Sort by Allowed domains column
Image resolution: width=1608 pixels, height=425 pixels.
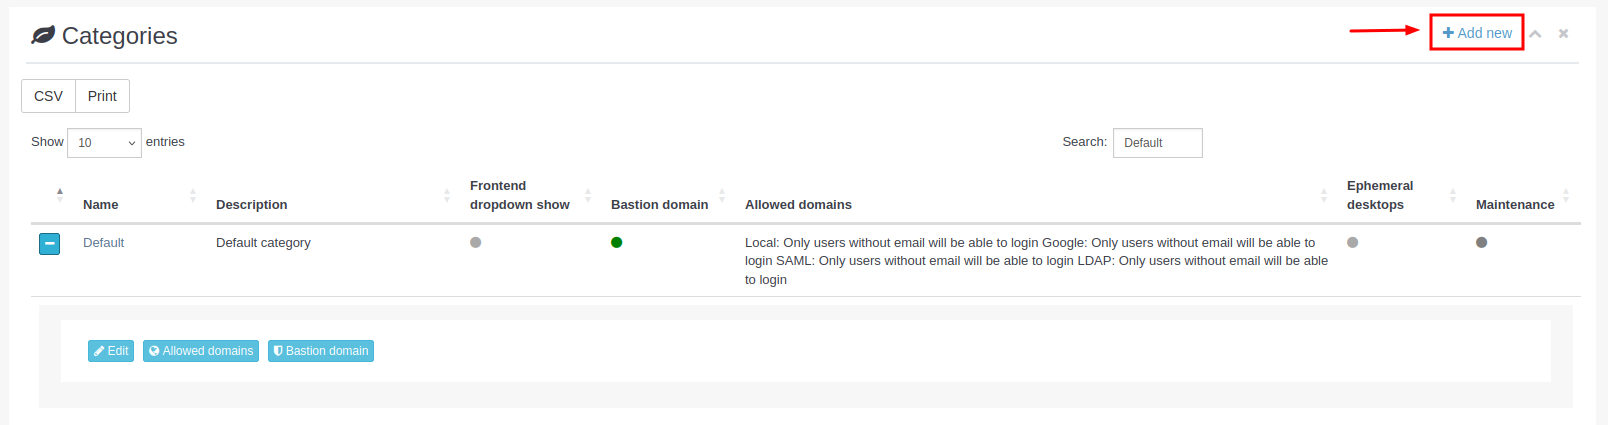click(798, 204)
